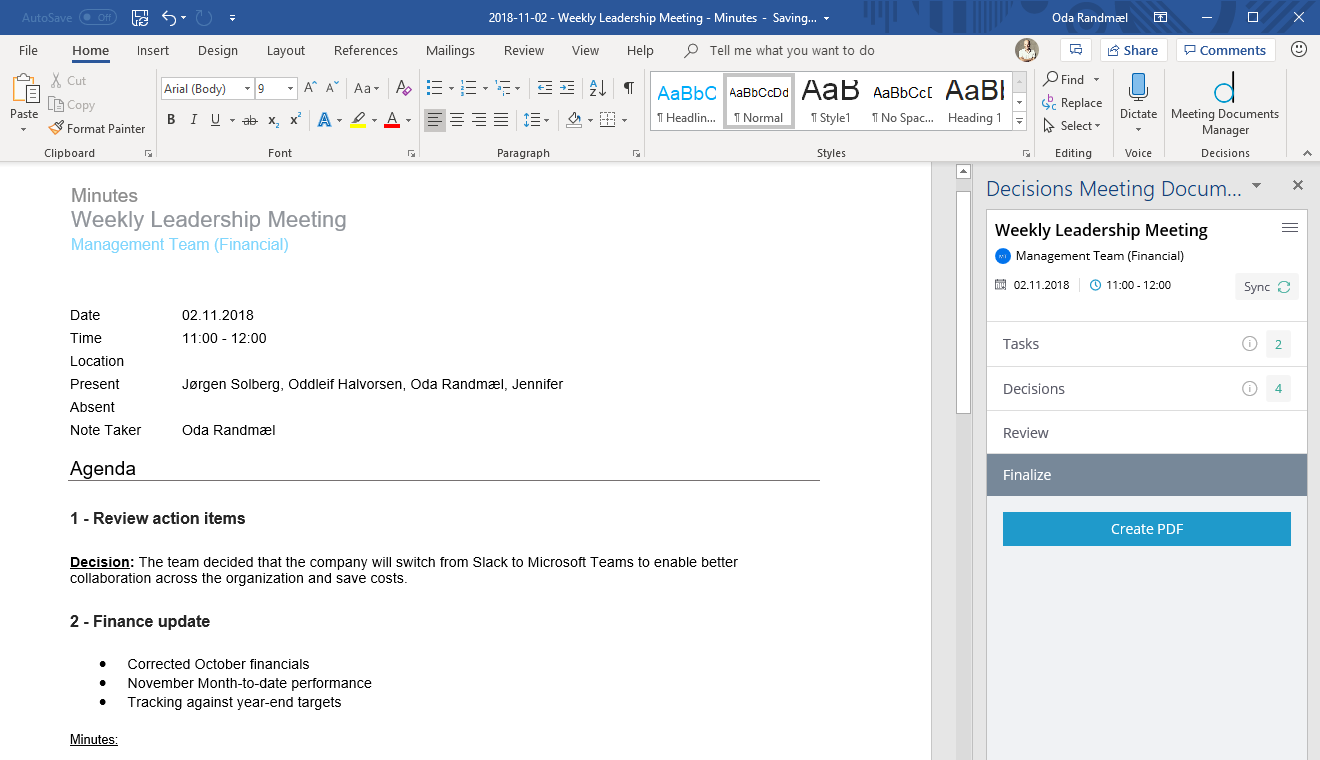Image resolution: width=1320 pixels, height=760 pixels.
Task: Expand the Line Spacing options
Action: [544, 119]
